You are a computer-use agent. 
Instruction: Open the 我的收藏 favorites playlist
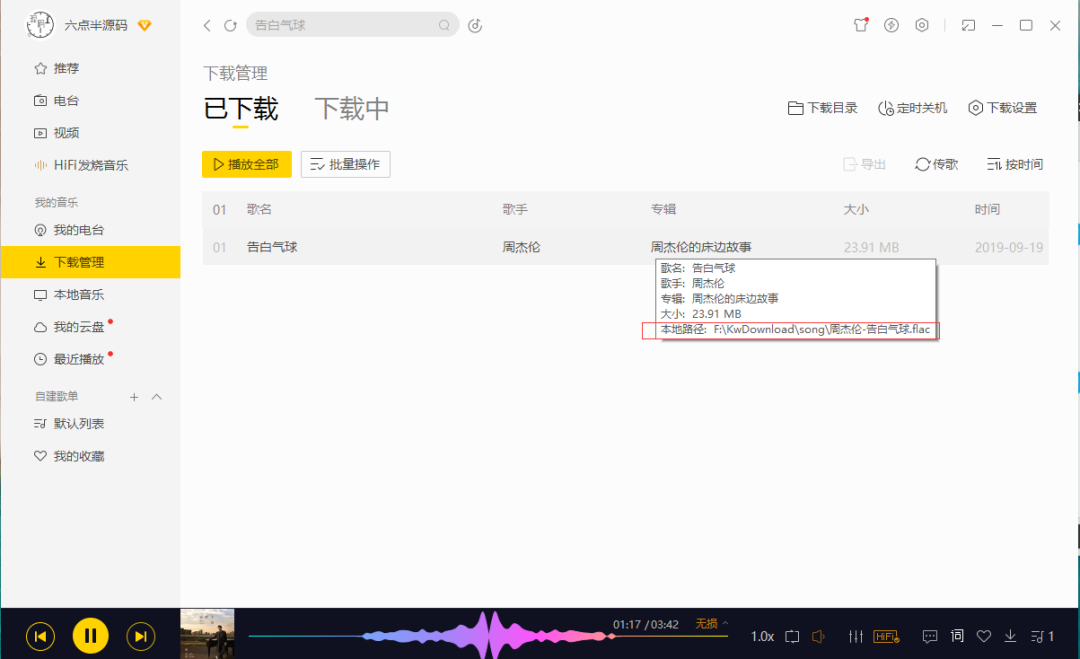pyautogui.click(x=70, y=456)
